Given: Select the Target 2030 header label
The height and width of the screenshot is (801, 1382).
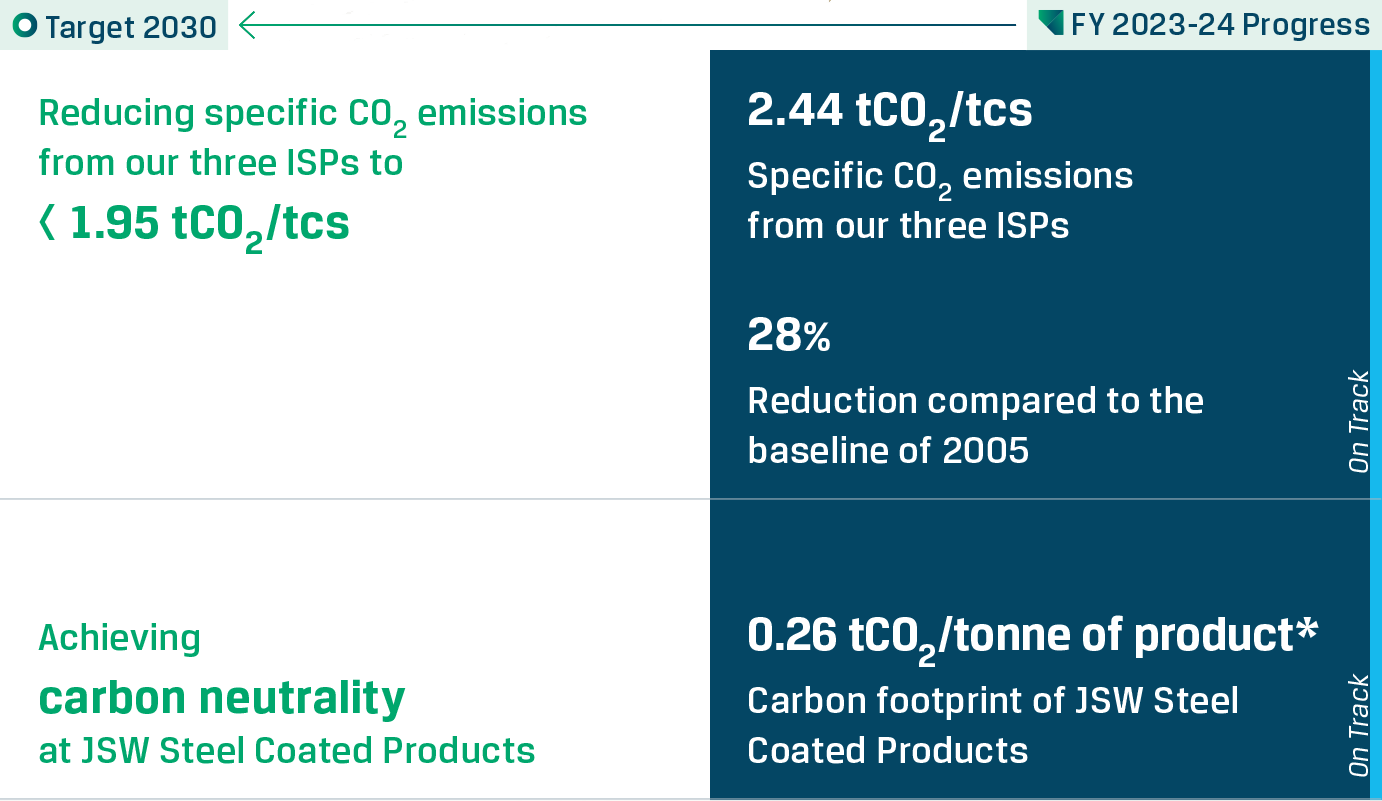Looking at the screenshot, I should [130, 26].
